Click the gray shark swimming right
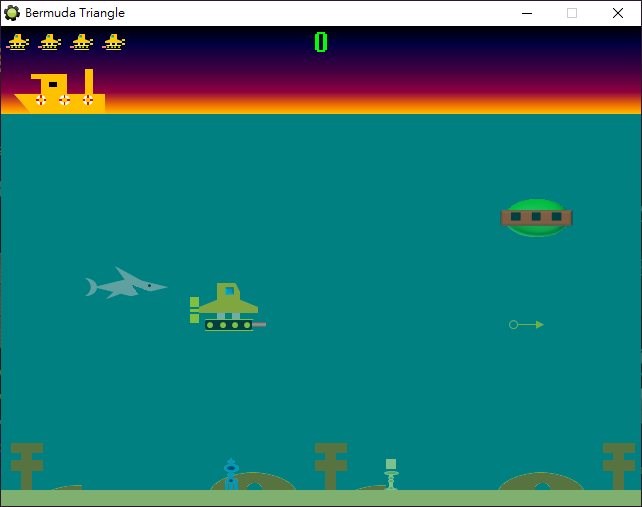 [126, 283]
